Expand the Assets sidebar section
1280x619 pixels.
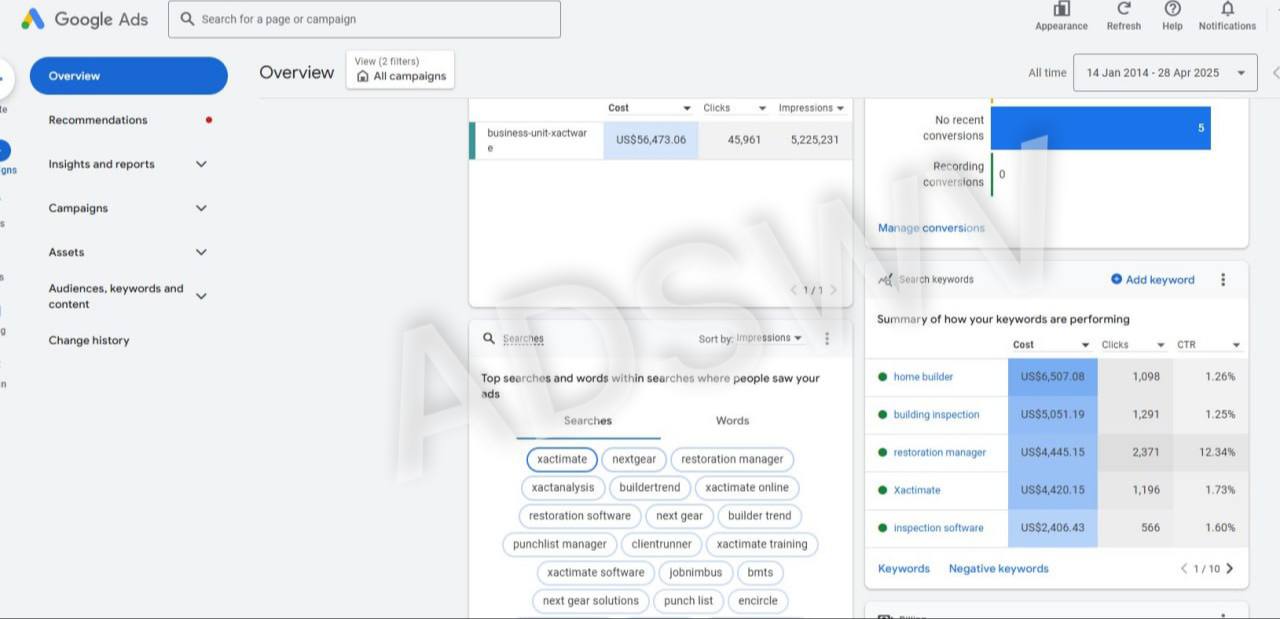[201, 252]
